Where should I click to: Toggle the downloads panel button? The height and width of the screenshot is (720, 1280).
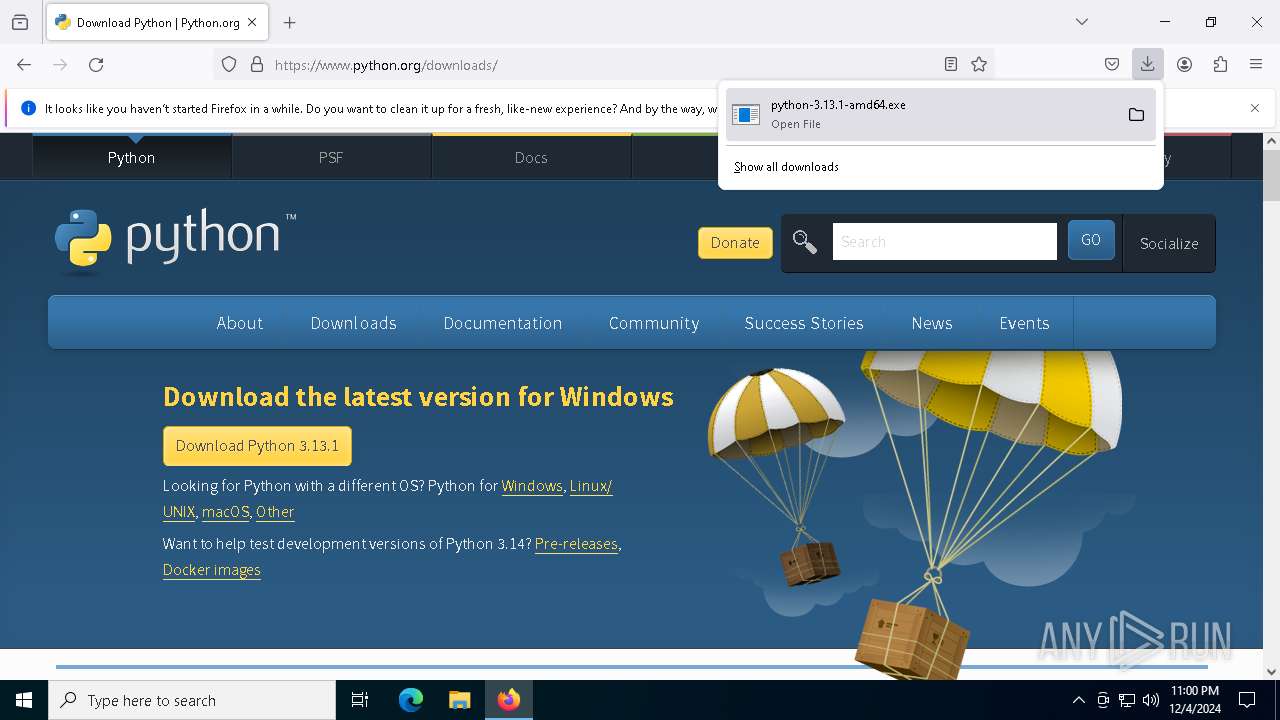1148,65
